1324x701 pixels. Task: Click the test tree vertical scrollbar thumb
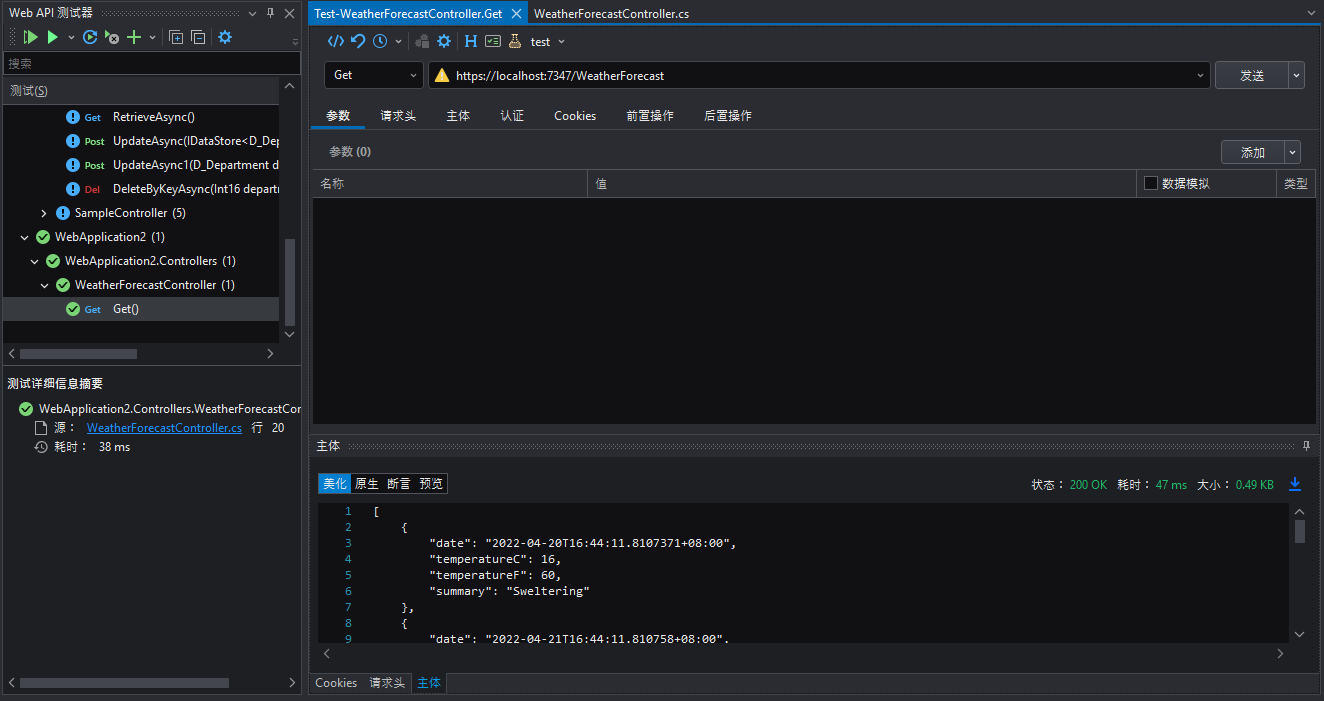click(290, 281)
